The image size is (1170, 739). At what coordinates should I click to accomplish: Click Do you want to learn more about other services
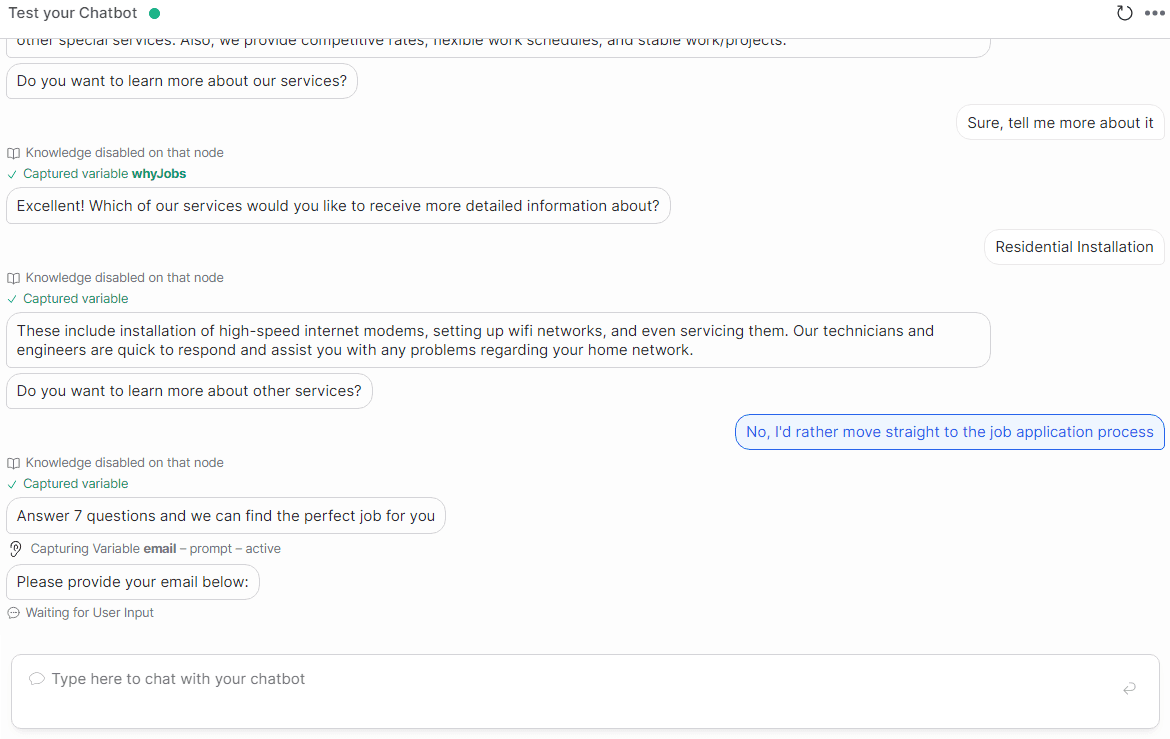189,391
